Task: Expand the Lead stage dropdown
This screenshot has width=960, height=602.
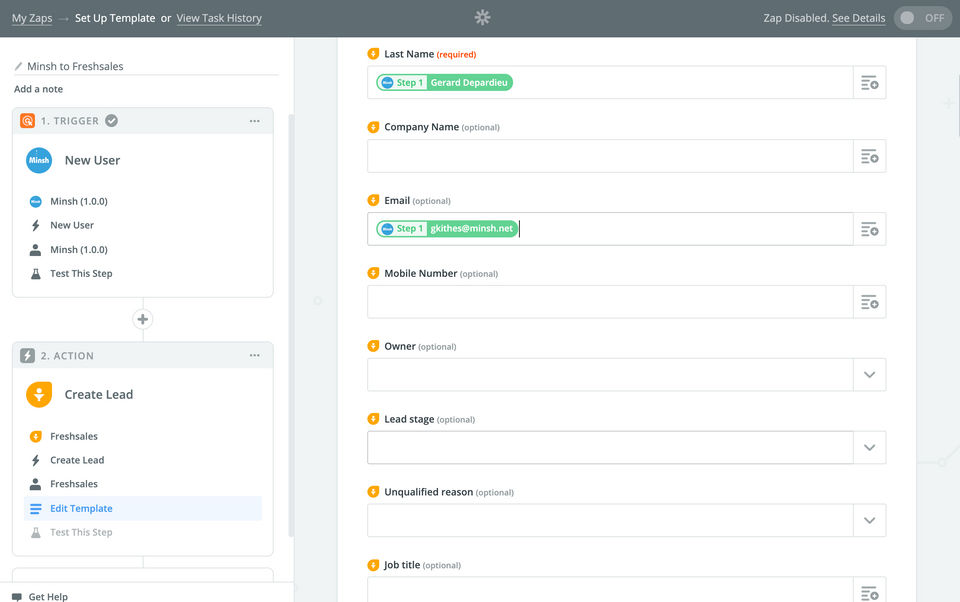Action: [869, 448]
